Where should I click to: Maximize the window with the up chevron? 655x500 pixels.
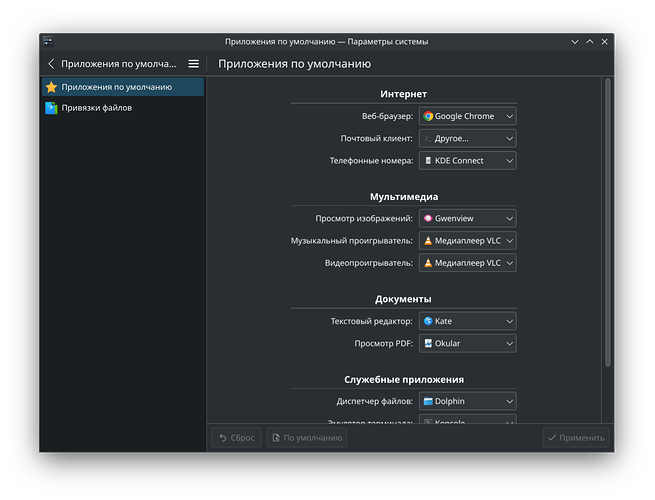(590, 42)
